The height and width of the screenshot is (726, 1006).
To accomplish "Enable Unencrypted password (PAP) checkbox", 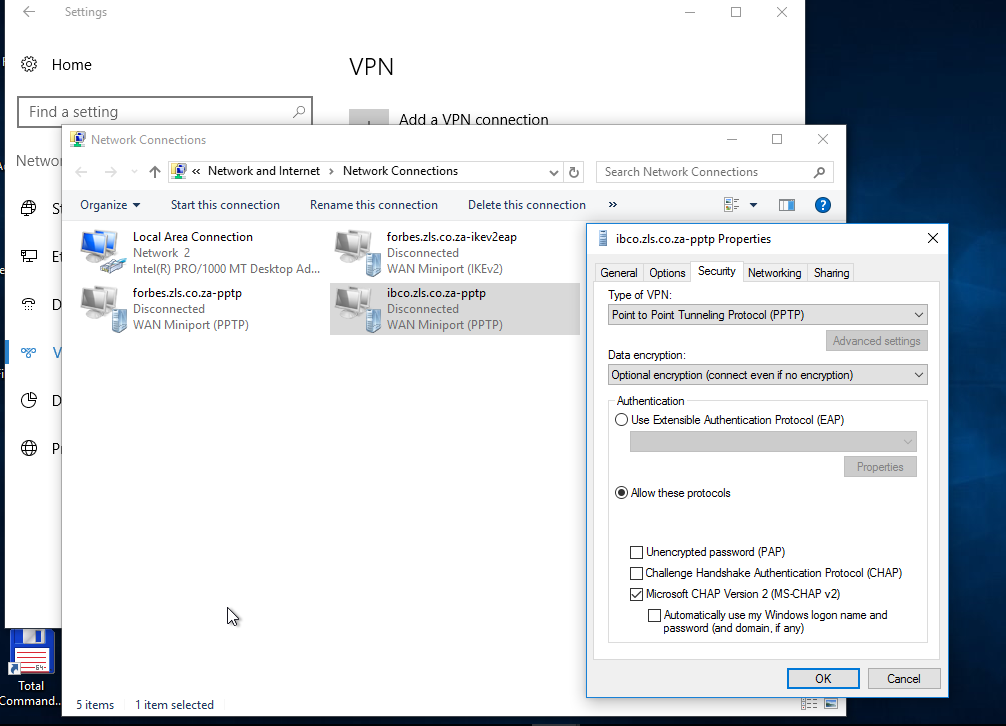I will pos(637,552).
